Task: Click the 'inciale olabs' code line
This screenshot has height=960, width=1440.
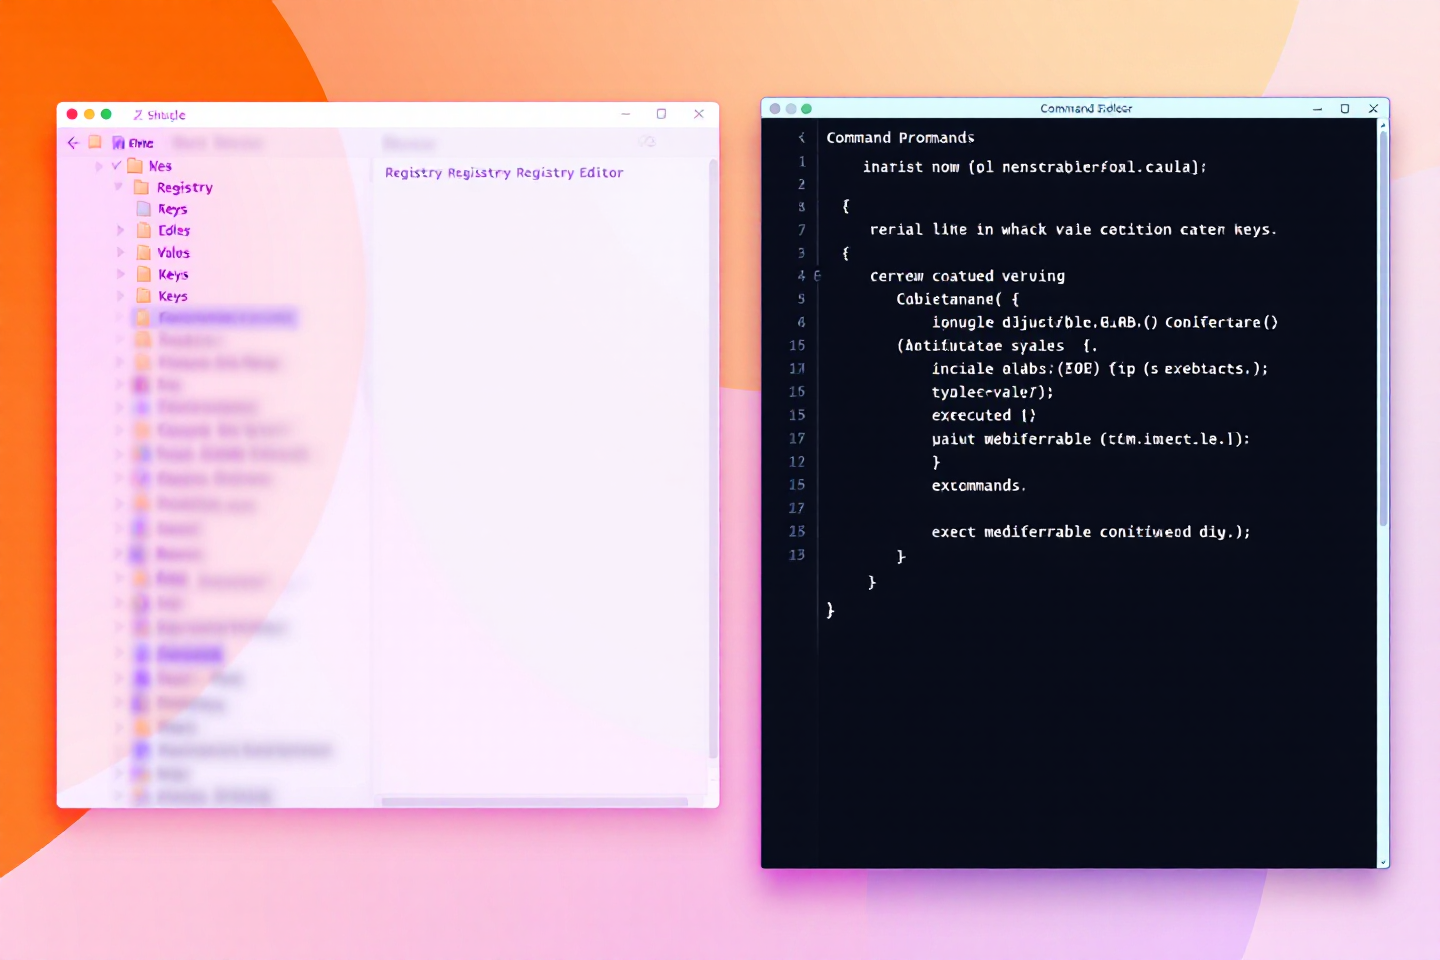Action: [x=1100, y=368]
